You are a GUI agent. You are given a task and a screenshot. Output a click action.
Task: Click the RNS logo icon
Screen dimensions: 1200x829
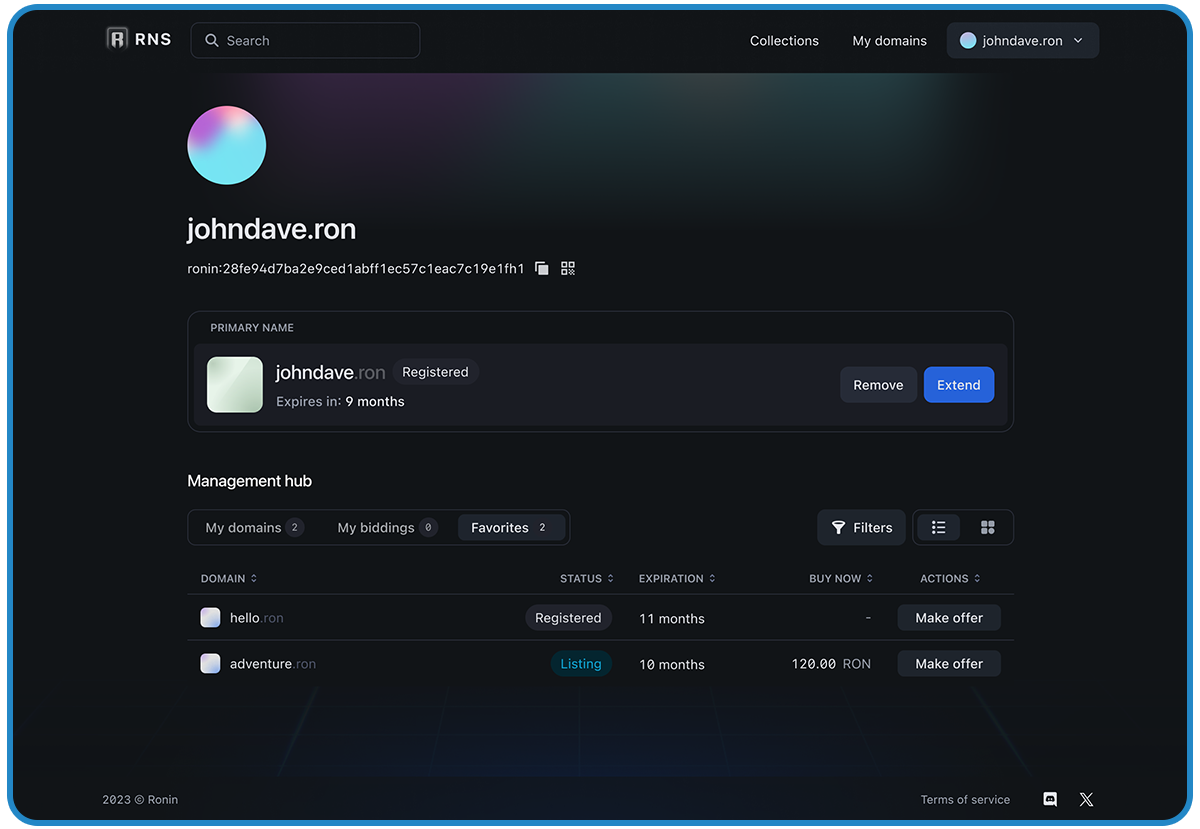pos(117,40)
